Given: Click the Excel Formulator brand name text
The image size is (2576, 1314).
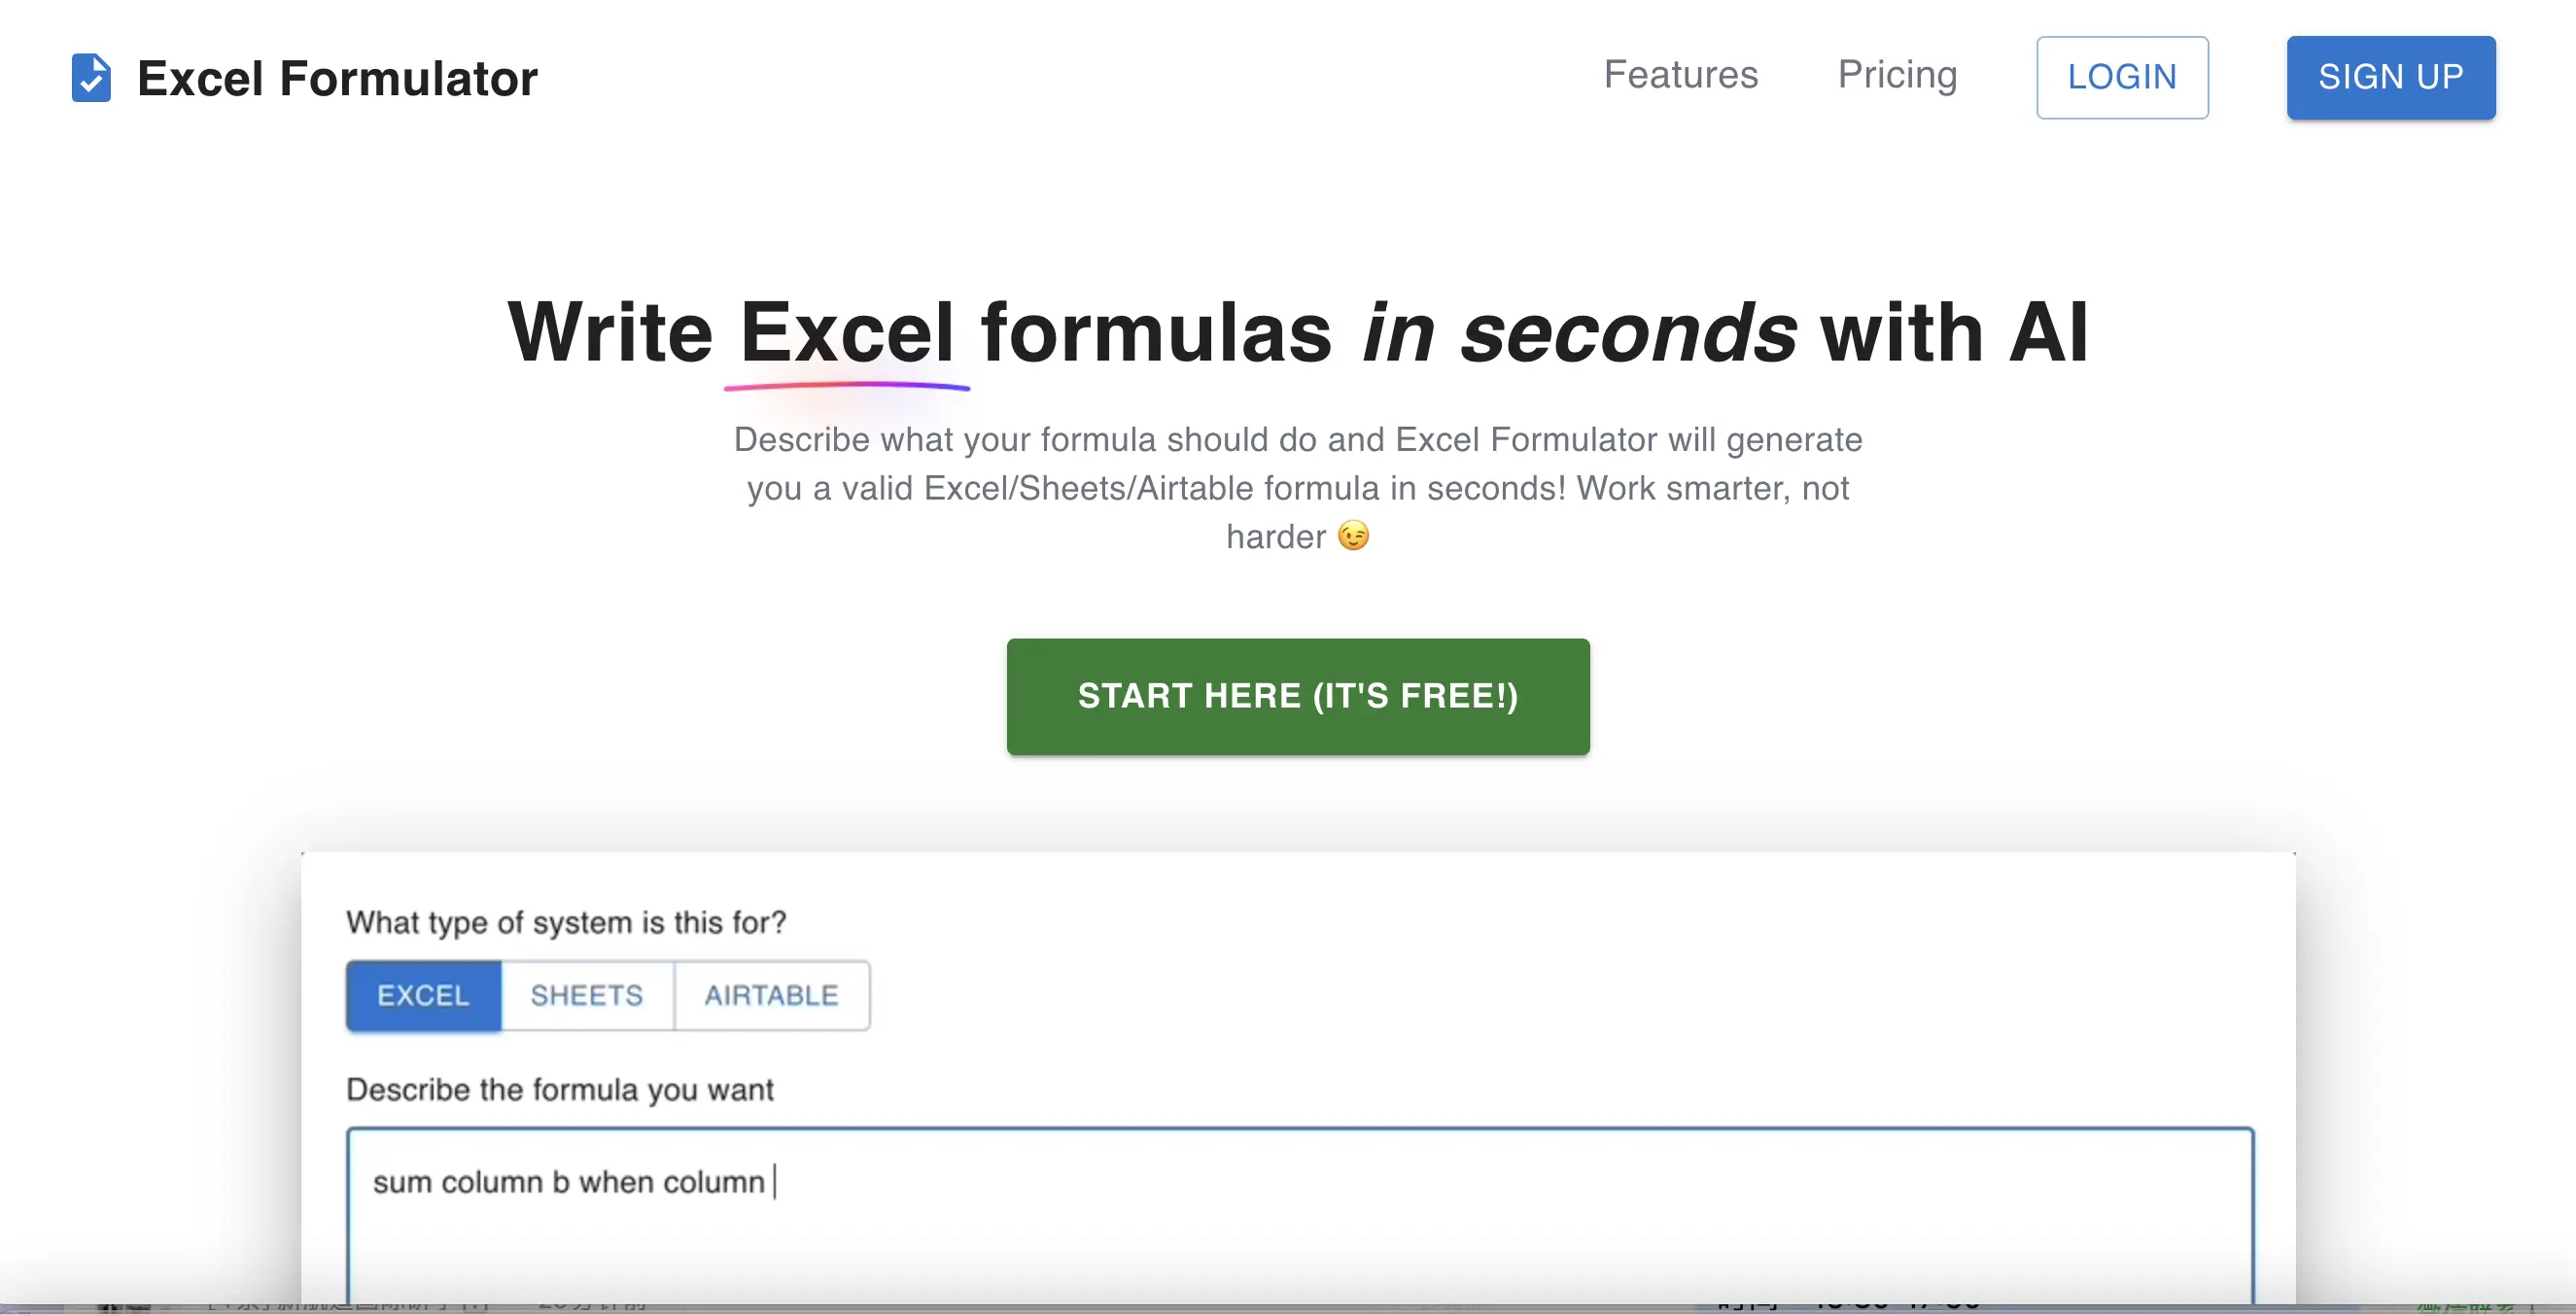Looking at the screenshot, I should (x=338, y=78).
